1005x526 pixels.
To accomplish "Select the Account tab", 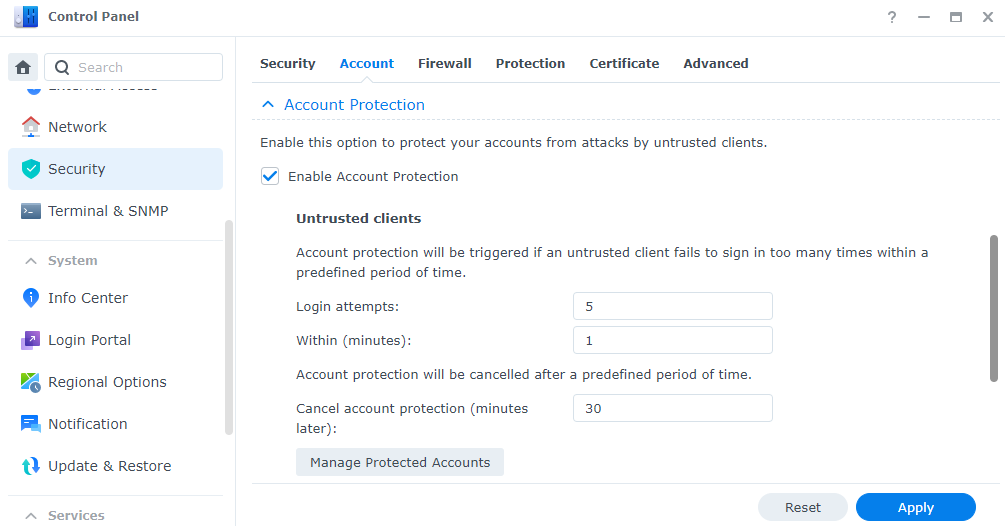I will tap(367, 63).
